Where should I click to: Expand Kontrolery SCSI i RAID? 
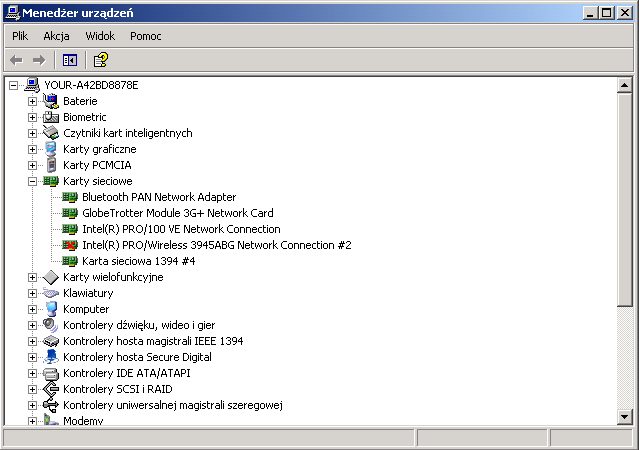(32, 389)
